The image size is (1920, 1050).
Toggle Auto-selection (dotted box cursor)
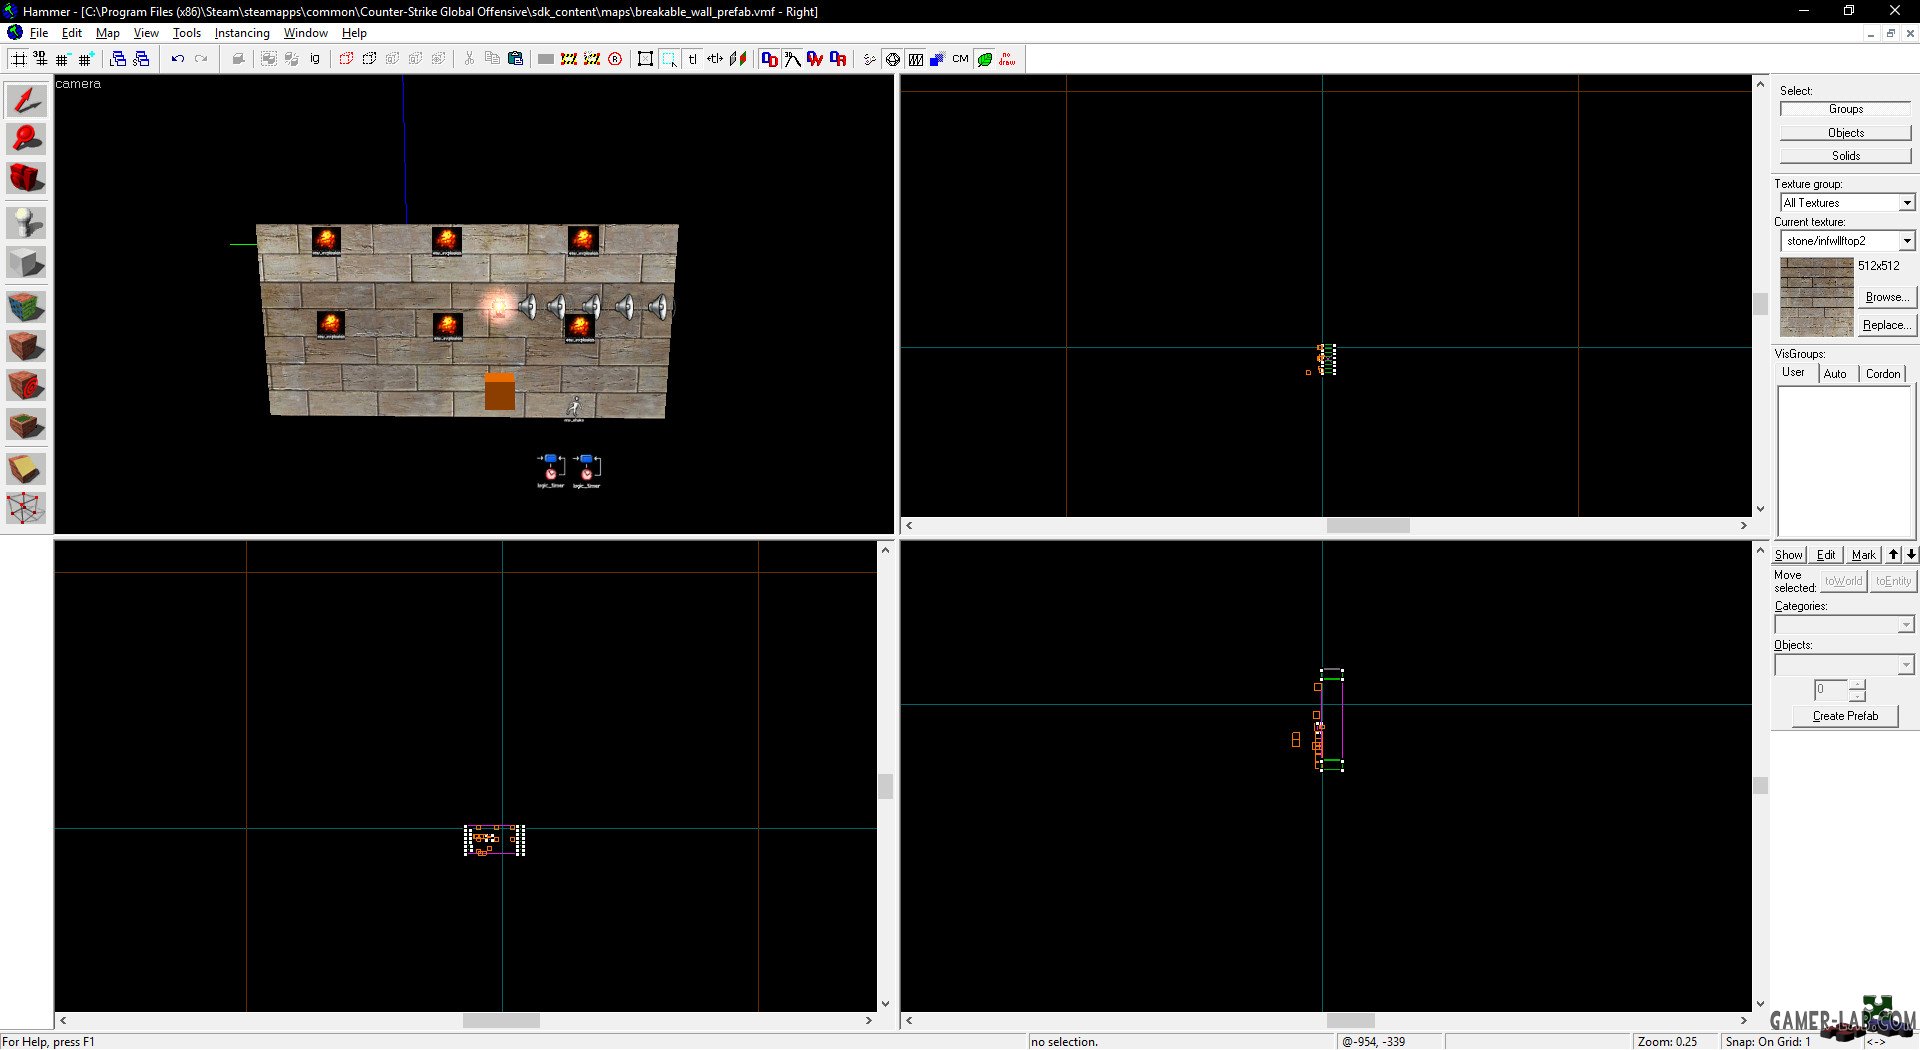click(669, 59)
